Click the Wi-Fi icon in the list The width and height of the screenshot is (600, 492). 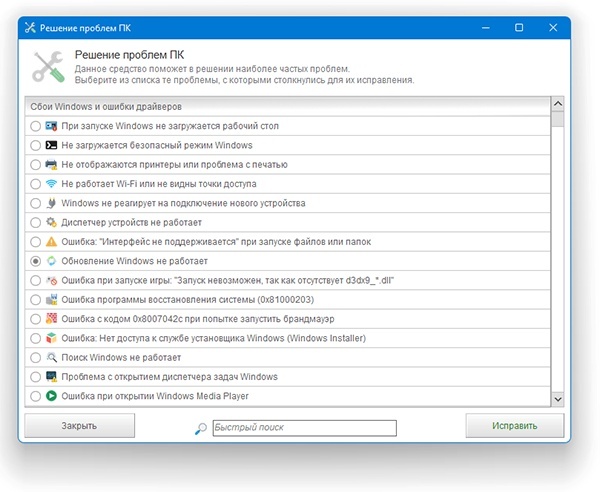[x=51, y=184]
